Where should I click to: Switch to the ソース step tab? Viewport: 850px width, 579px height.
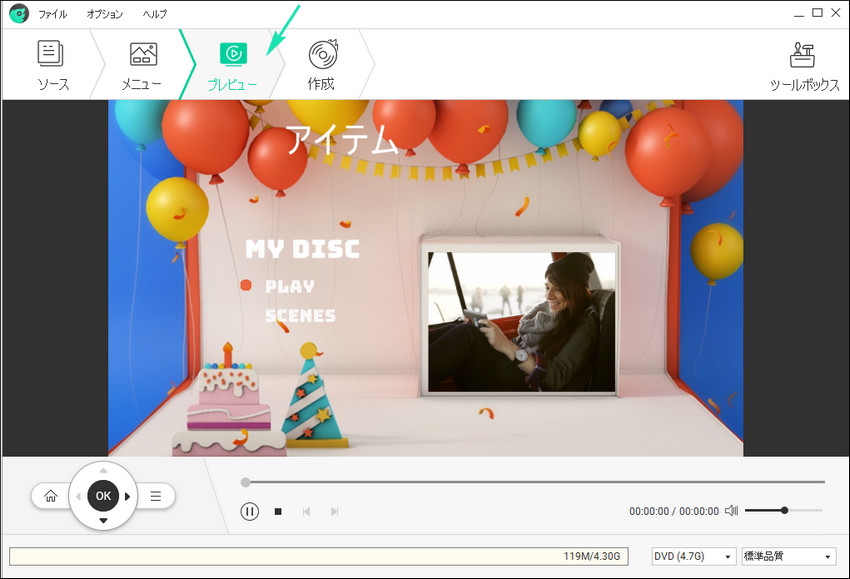pos(53,65)
